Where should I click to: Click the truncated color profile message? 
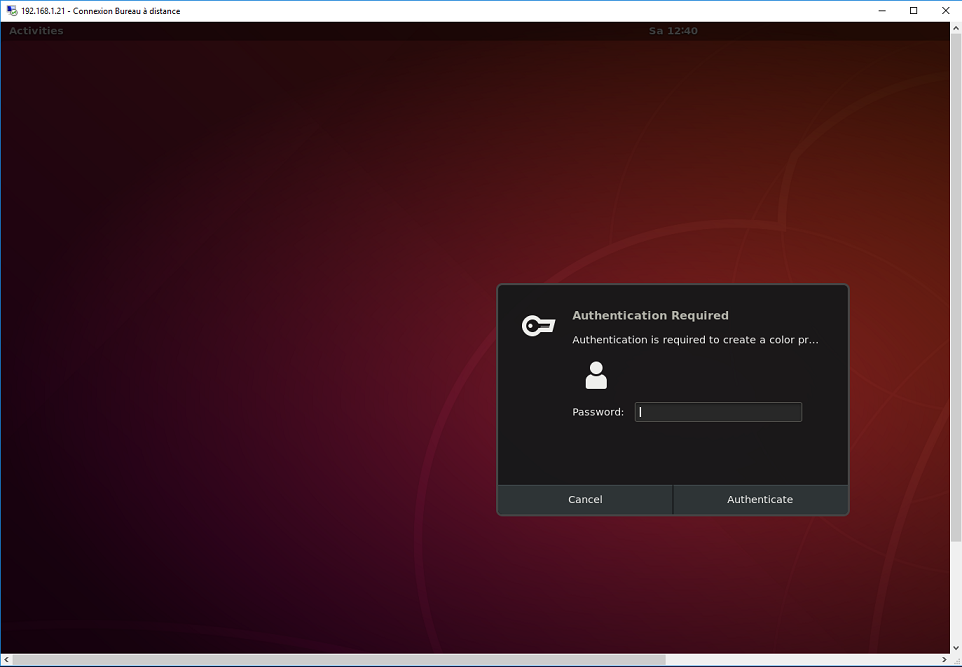[695, 340]
